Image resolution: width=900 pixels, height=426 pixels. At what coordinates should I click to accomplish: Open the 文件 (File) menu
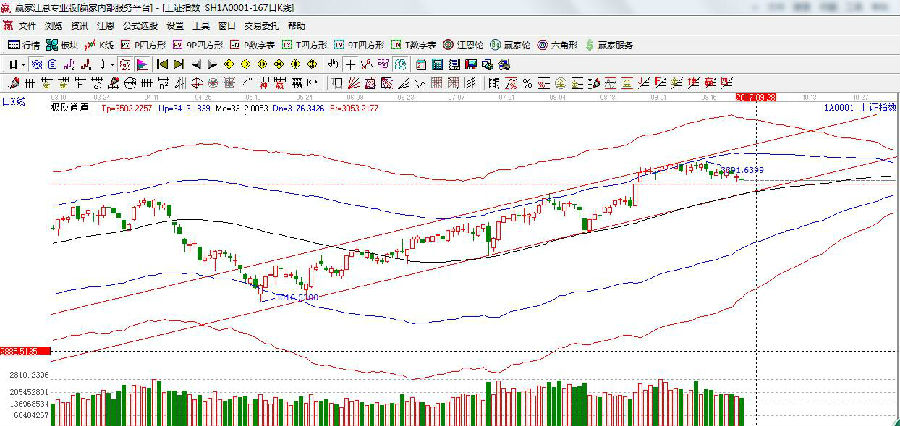(x=27, y=26)
